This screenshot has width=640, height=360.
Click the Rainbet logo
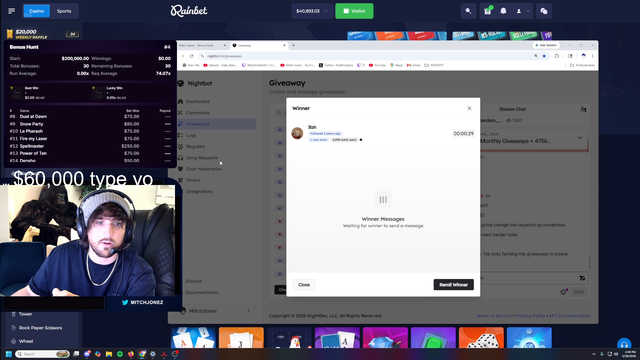[189, 11]
